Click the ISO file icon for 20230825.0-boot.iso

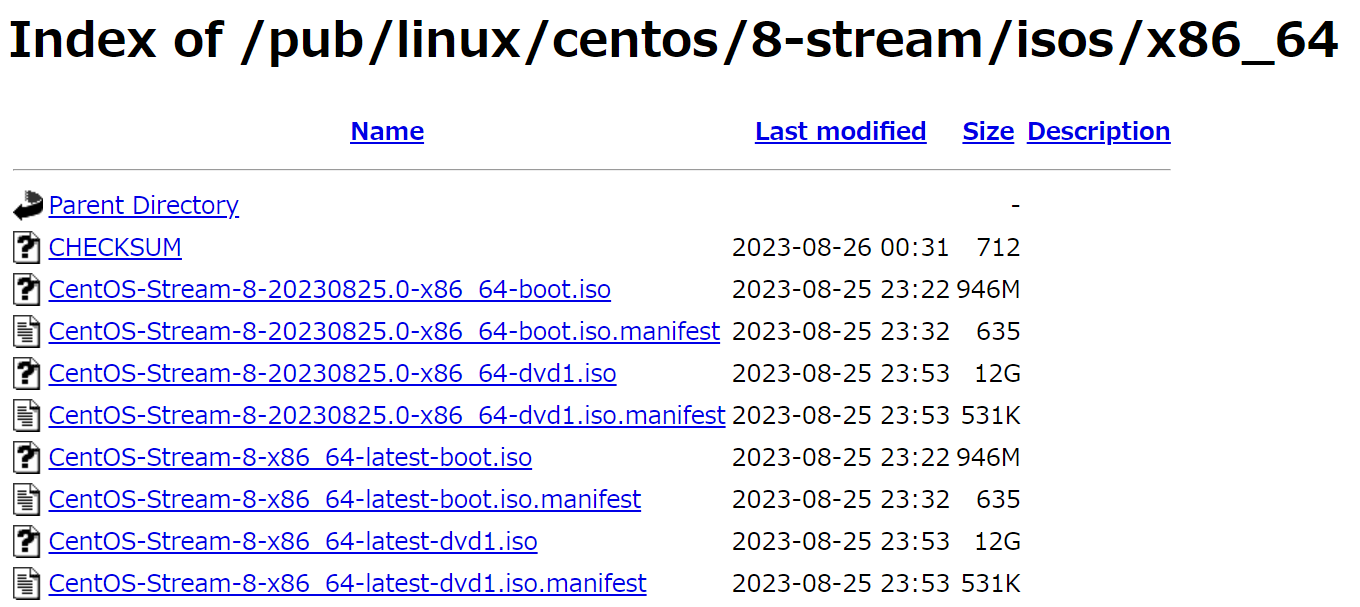tap(26, 289)
